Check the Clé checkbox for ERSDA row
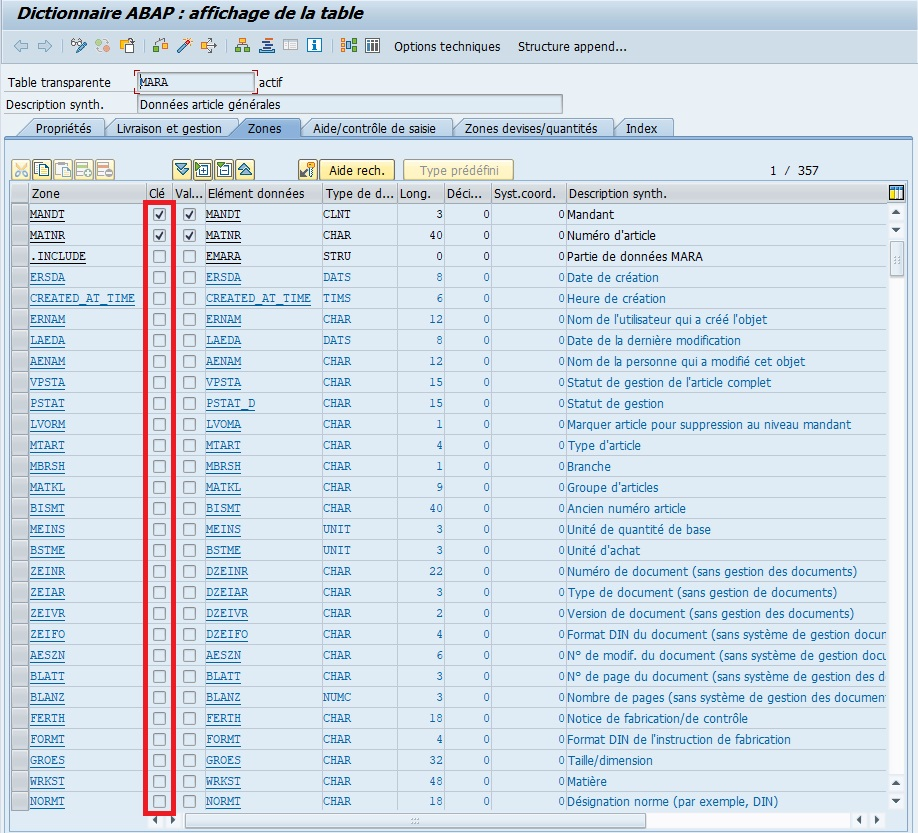The width and height of the screenshot is (918, 833). tap(159, 278)
